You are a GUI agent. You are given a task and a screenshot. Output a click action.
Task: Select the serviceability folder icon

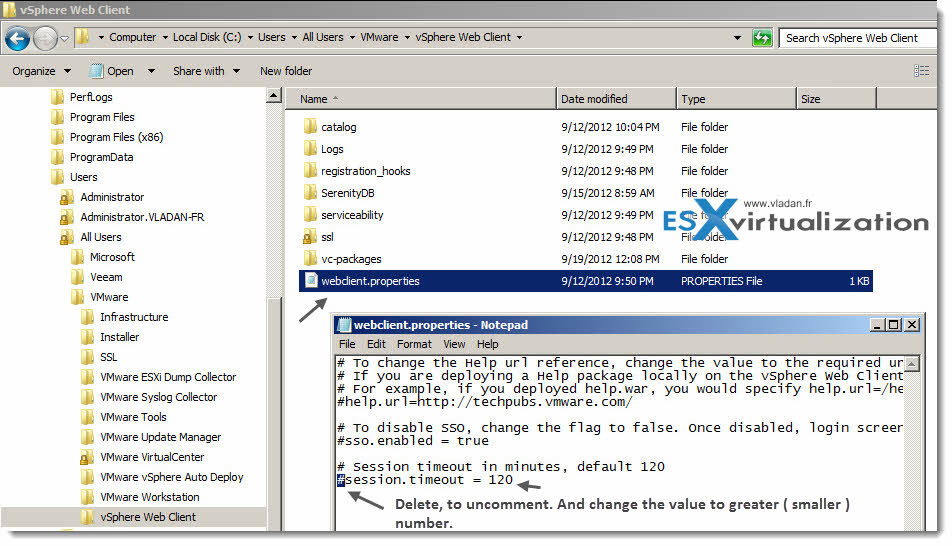310,214
